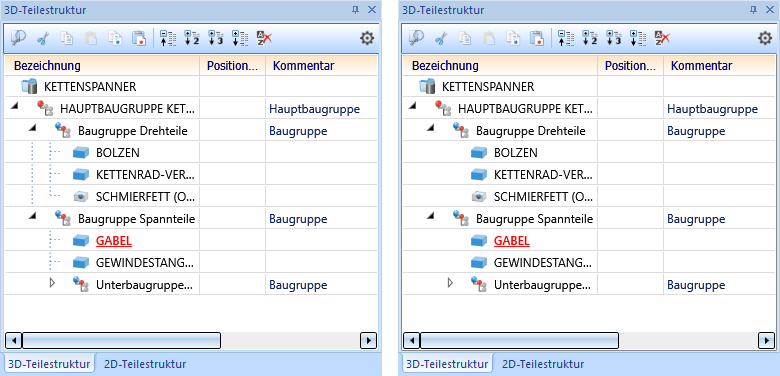The width and height of the screenshot is (780, 376).
Task: Sort by Bezeichnung column header in the right panel
Action: (500, 66)
